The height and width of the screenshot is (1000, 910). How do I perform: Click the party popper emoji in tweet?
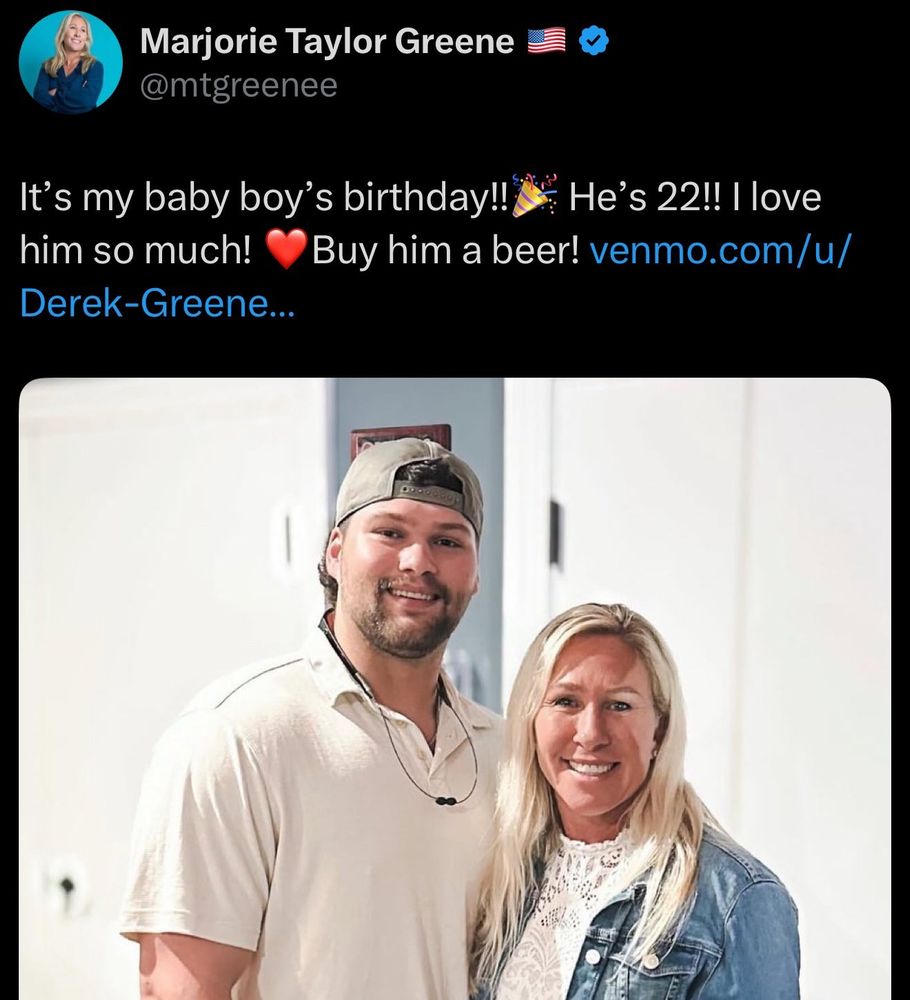coord(534,196)
